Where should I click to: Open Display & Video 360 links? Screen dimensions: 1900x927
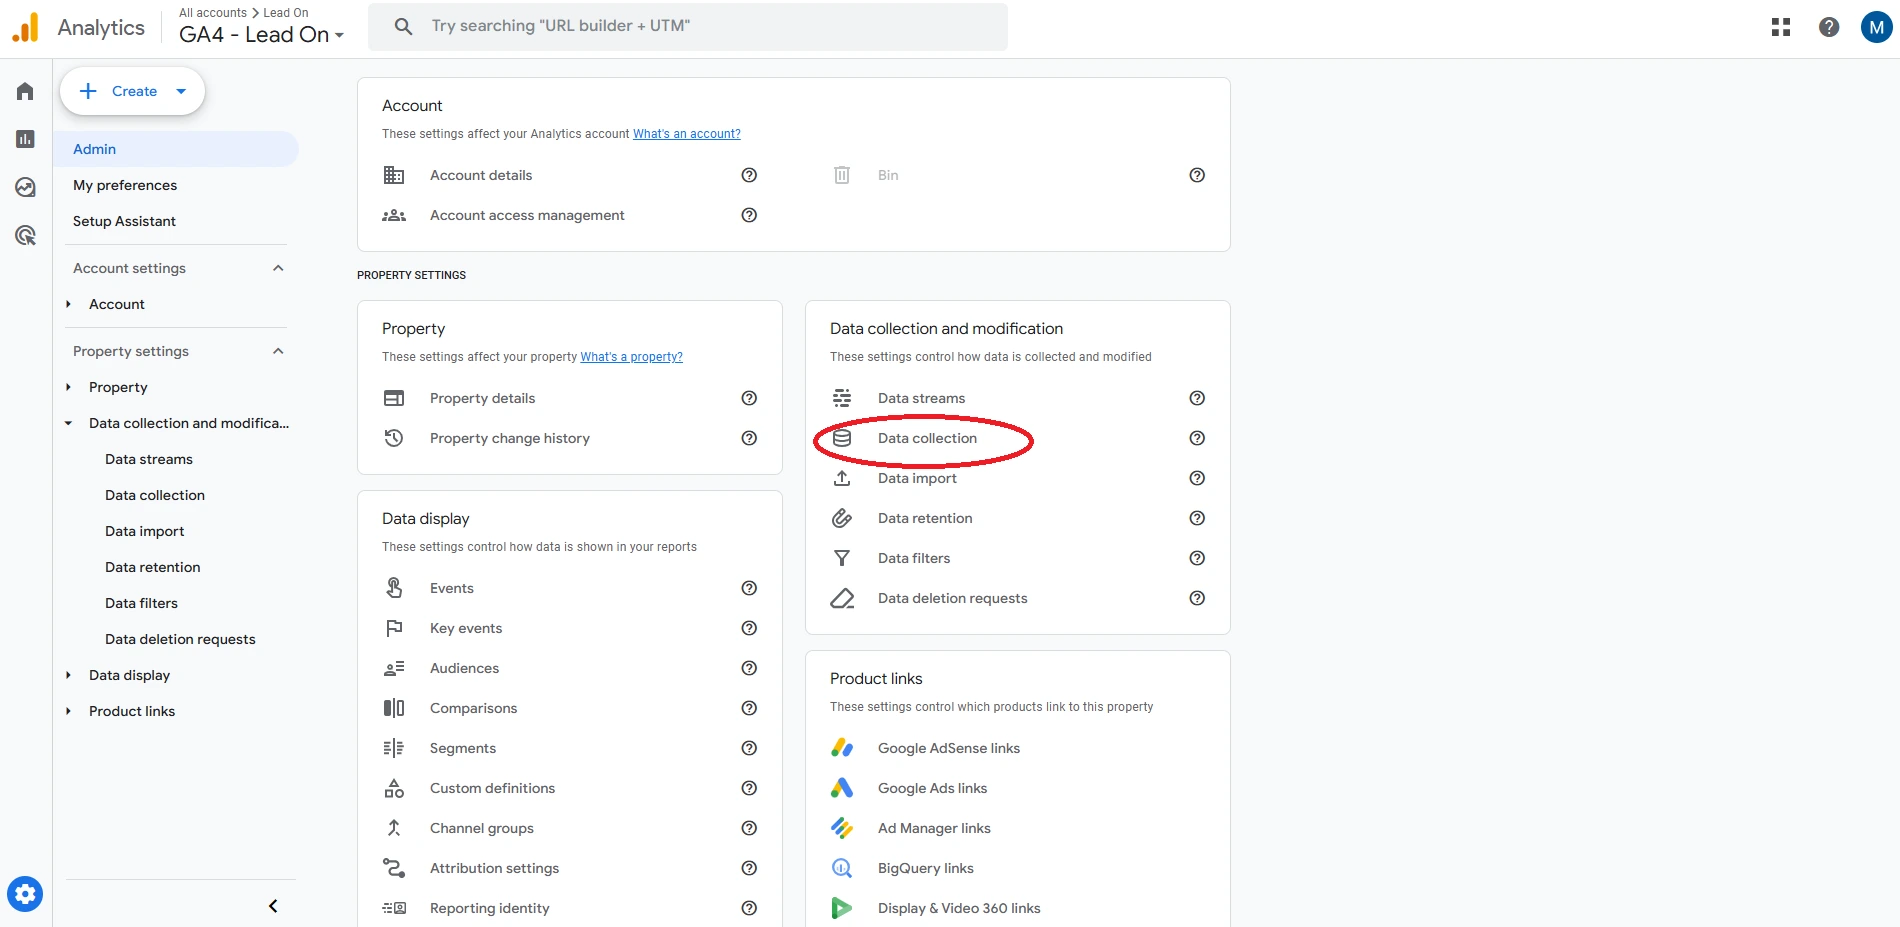point(959,908)
